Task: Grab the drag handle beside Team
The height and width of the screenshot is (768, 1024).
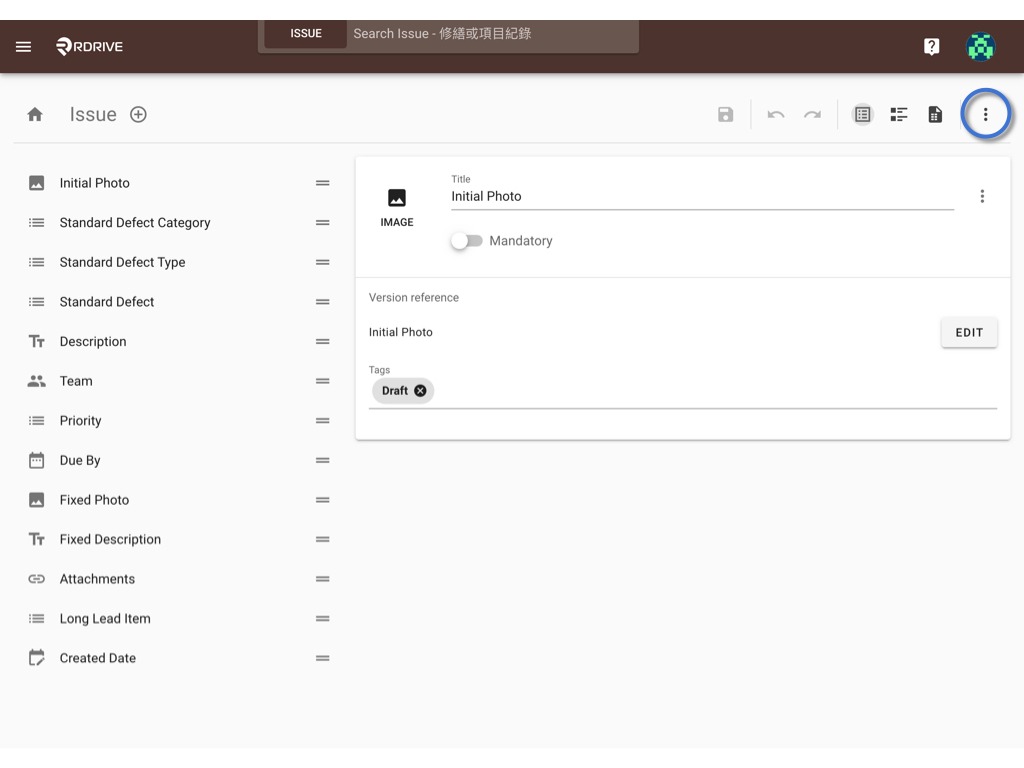Action: [x=323, y=381]
